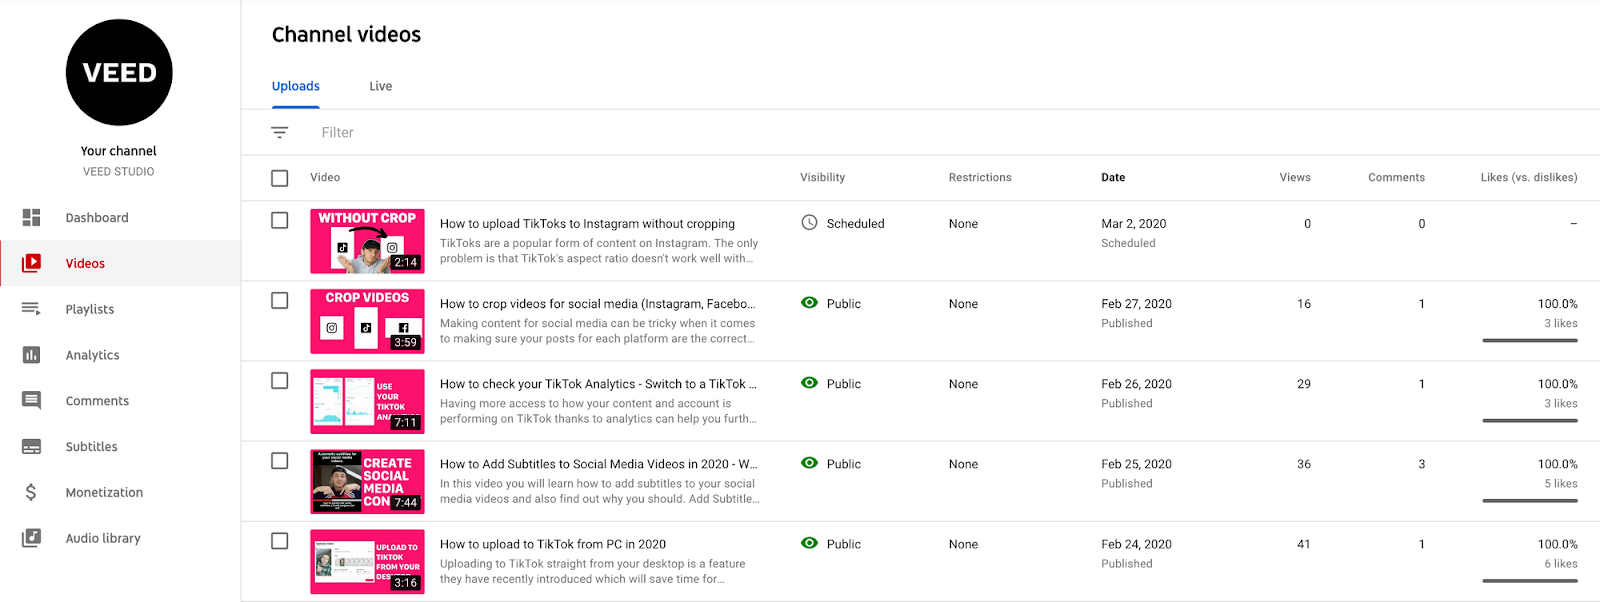Click the 'Feb 27, 2020' date cell
This screenshot has height=602, width=1600.
[x=1136, y=304]
